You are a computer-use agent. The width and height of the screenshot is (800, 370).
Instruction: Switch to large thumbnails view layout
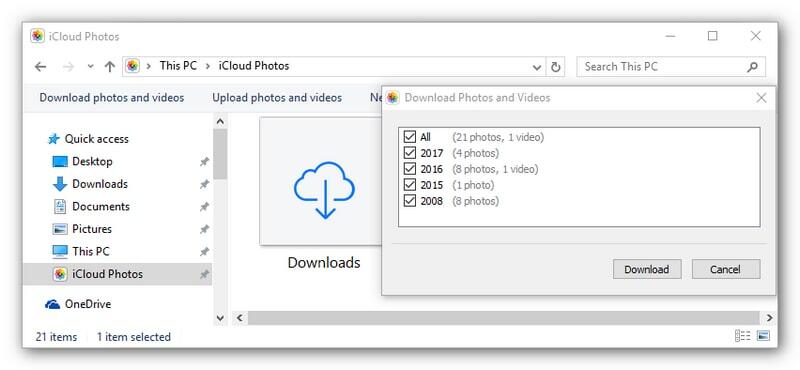coord(763,336)
